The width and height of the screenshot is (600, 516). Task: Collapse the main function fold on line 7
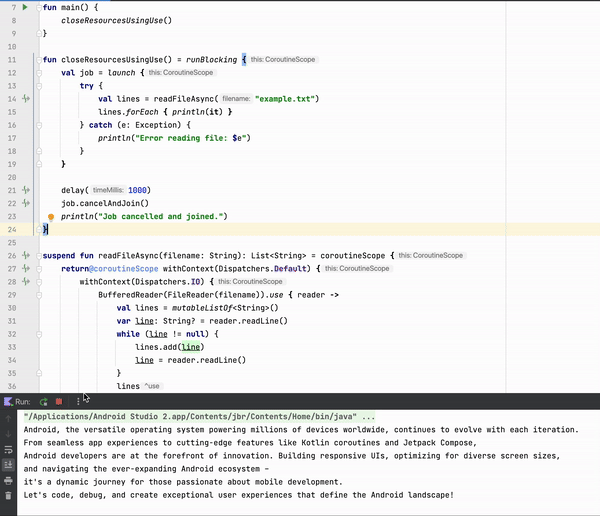click(38, 7)
